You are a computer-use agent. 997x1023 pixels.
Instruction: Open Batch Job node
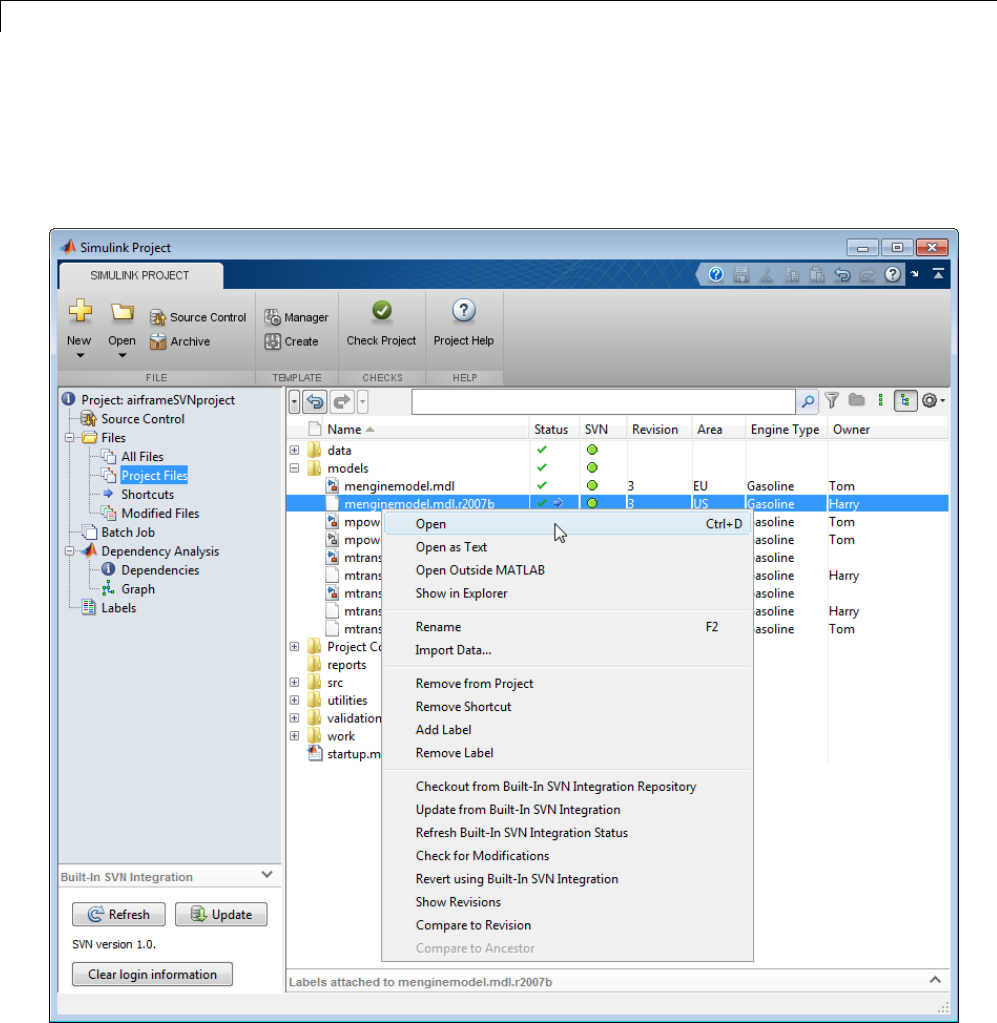click(128, 532)
